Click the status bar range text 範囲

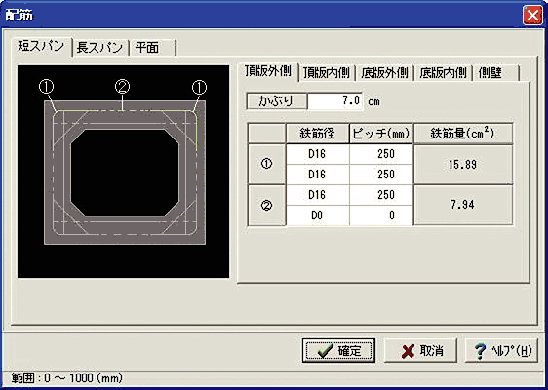tap(67, 378)
